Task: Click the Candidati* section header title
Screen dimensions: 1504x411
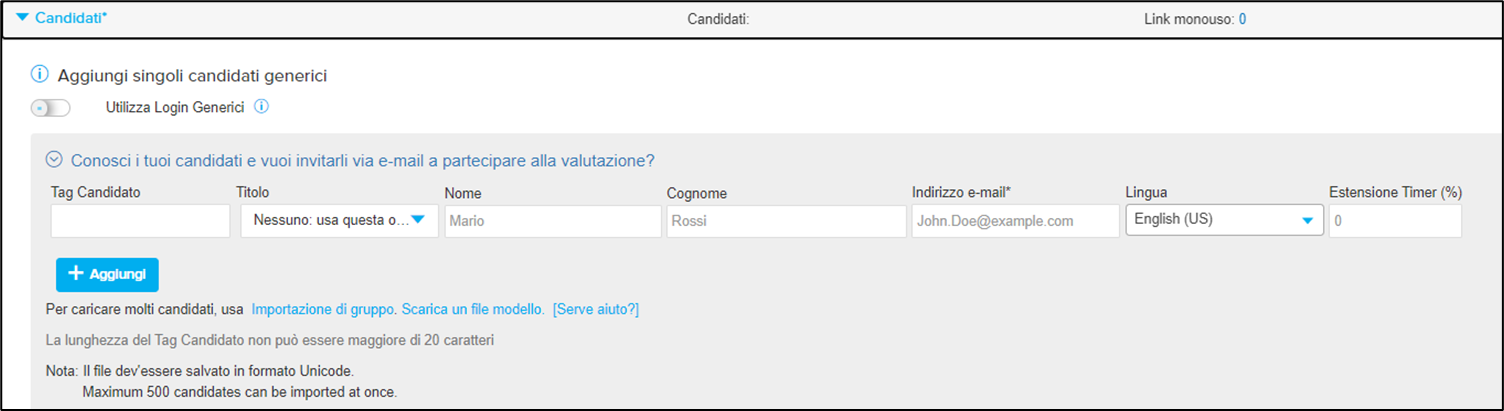Action: pos(71,18)
